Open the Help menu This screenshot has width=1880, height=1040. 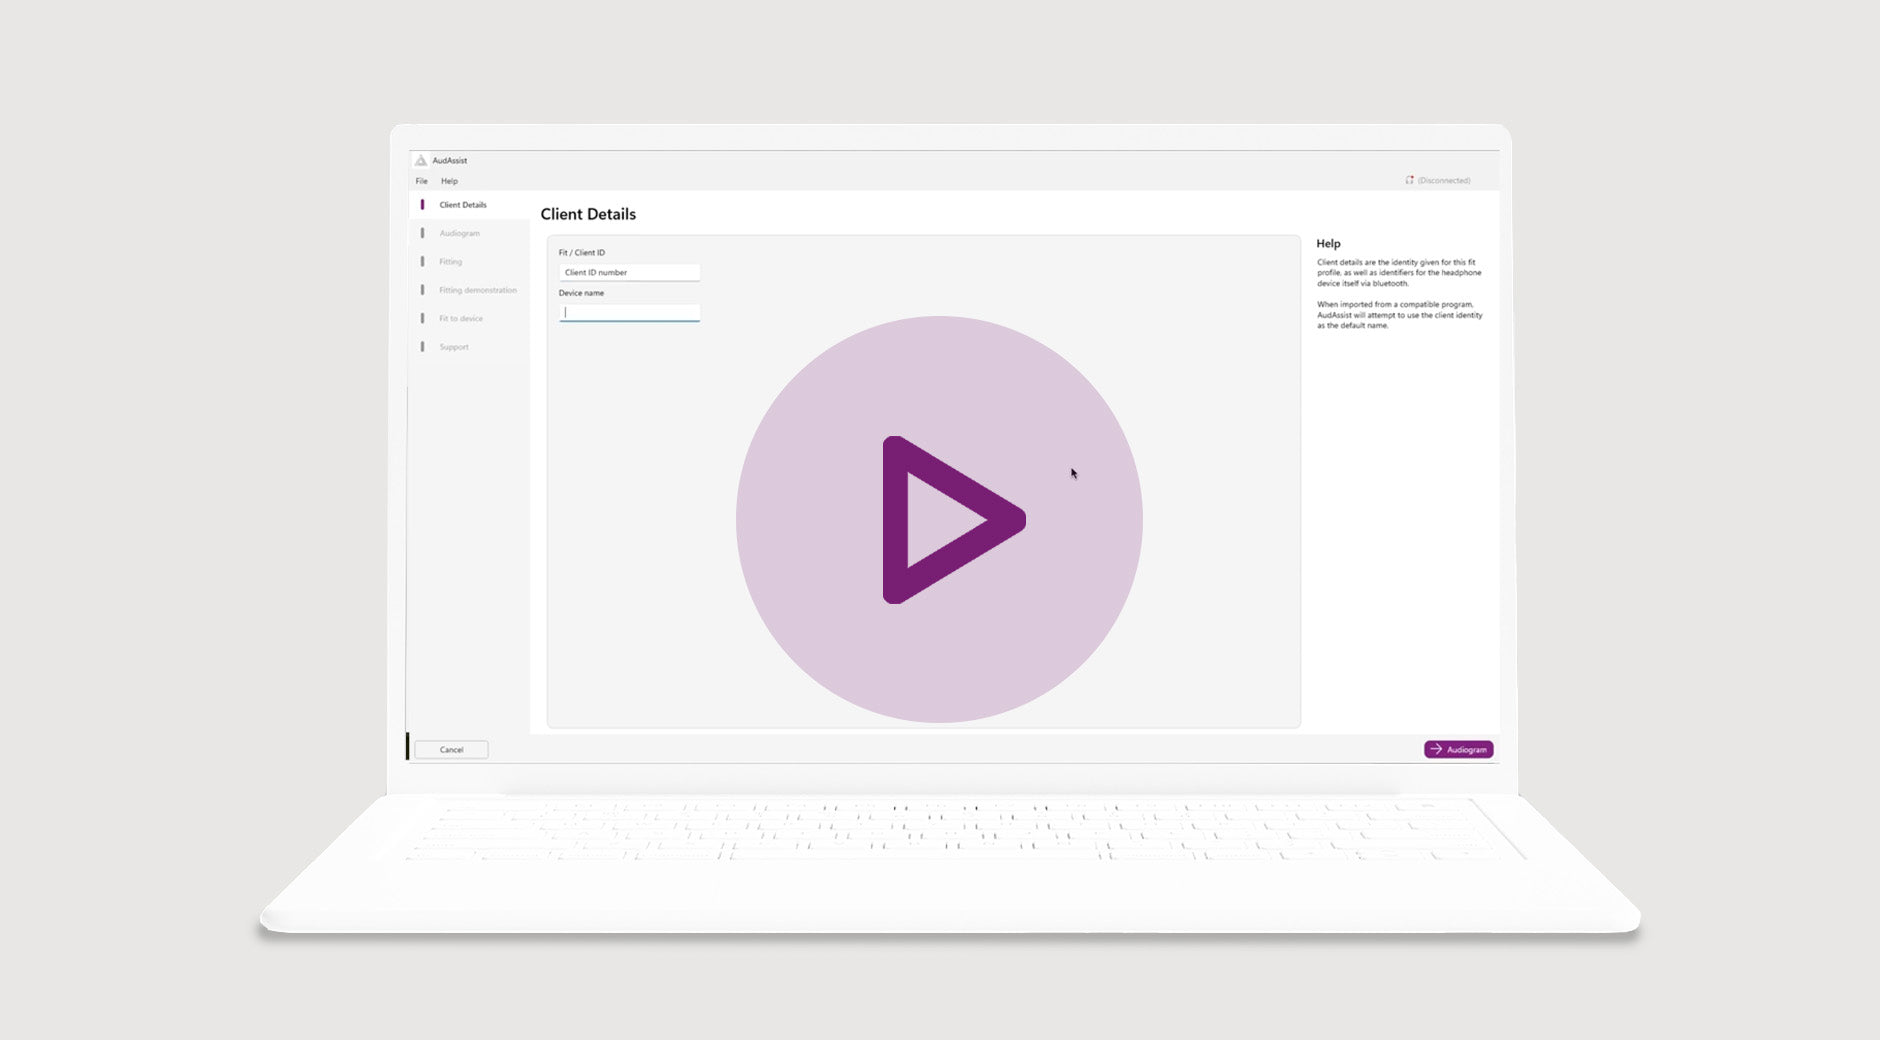(x=449, y=181)
